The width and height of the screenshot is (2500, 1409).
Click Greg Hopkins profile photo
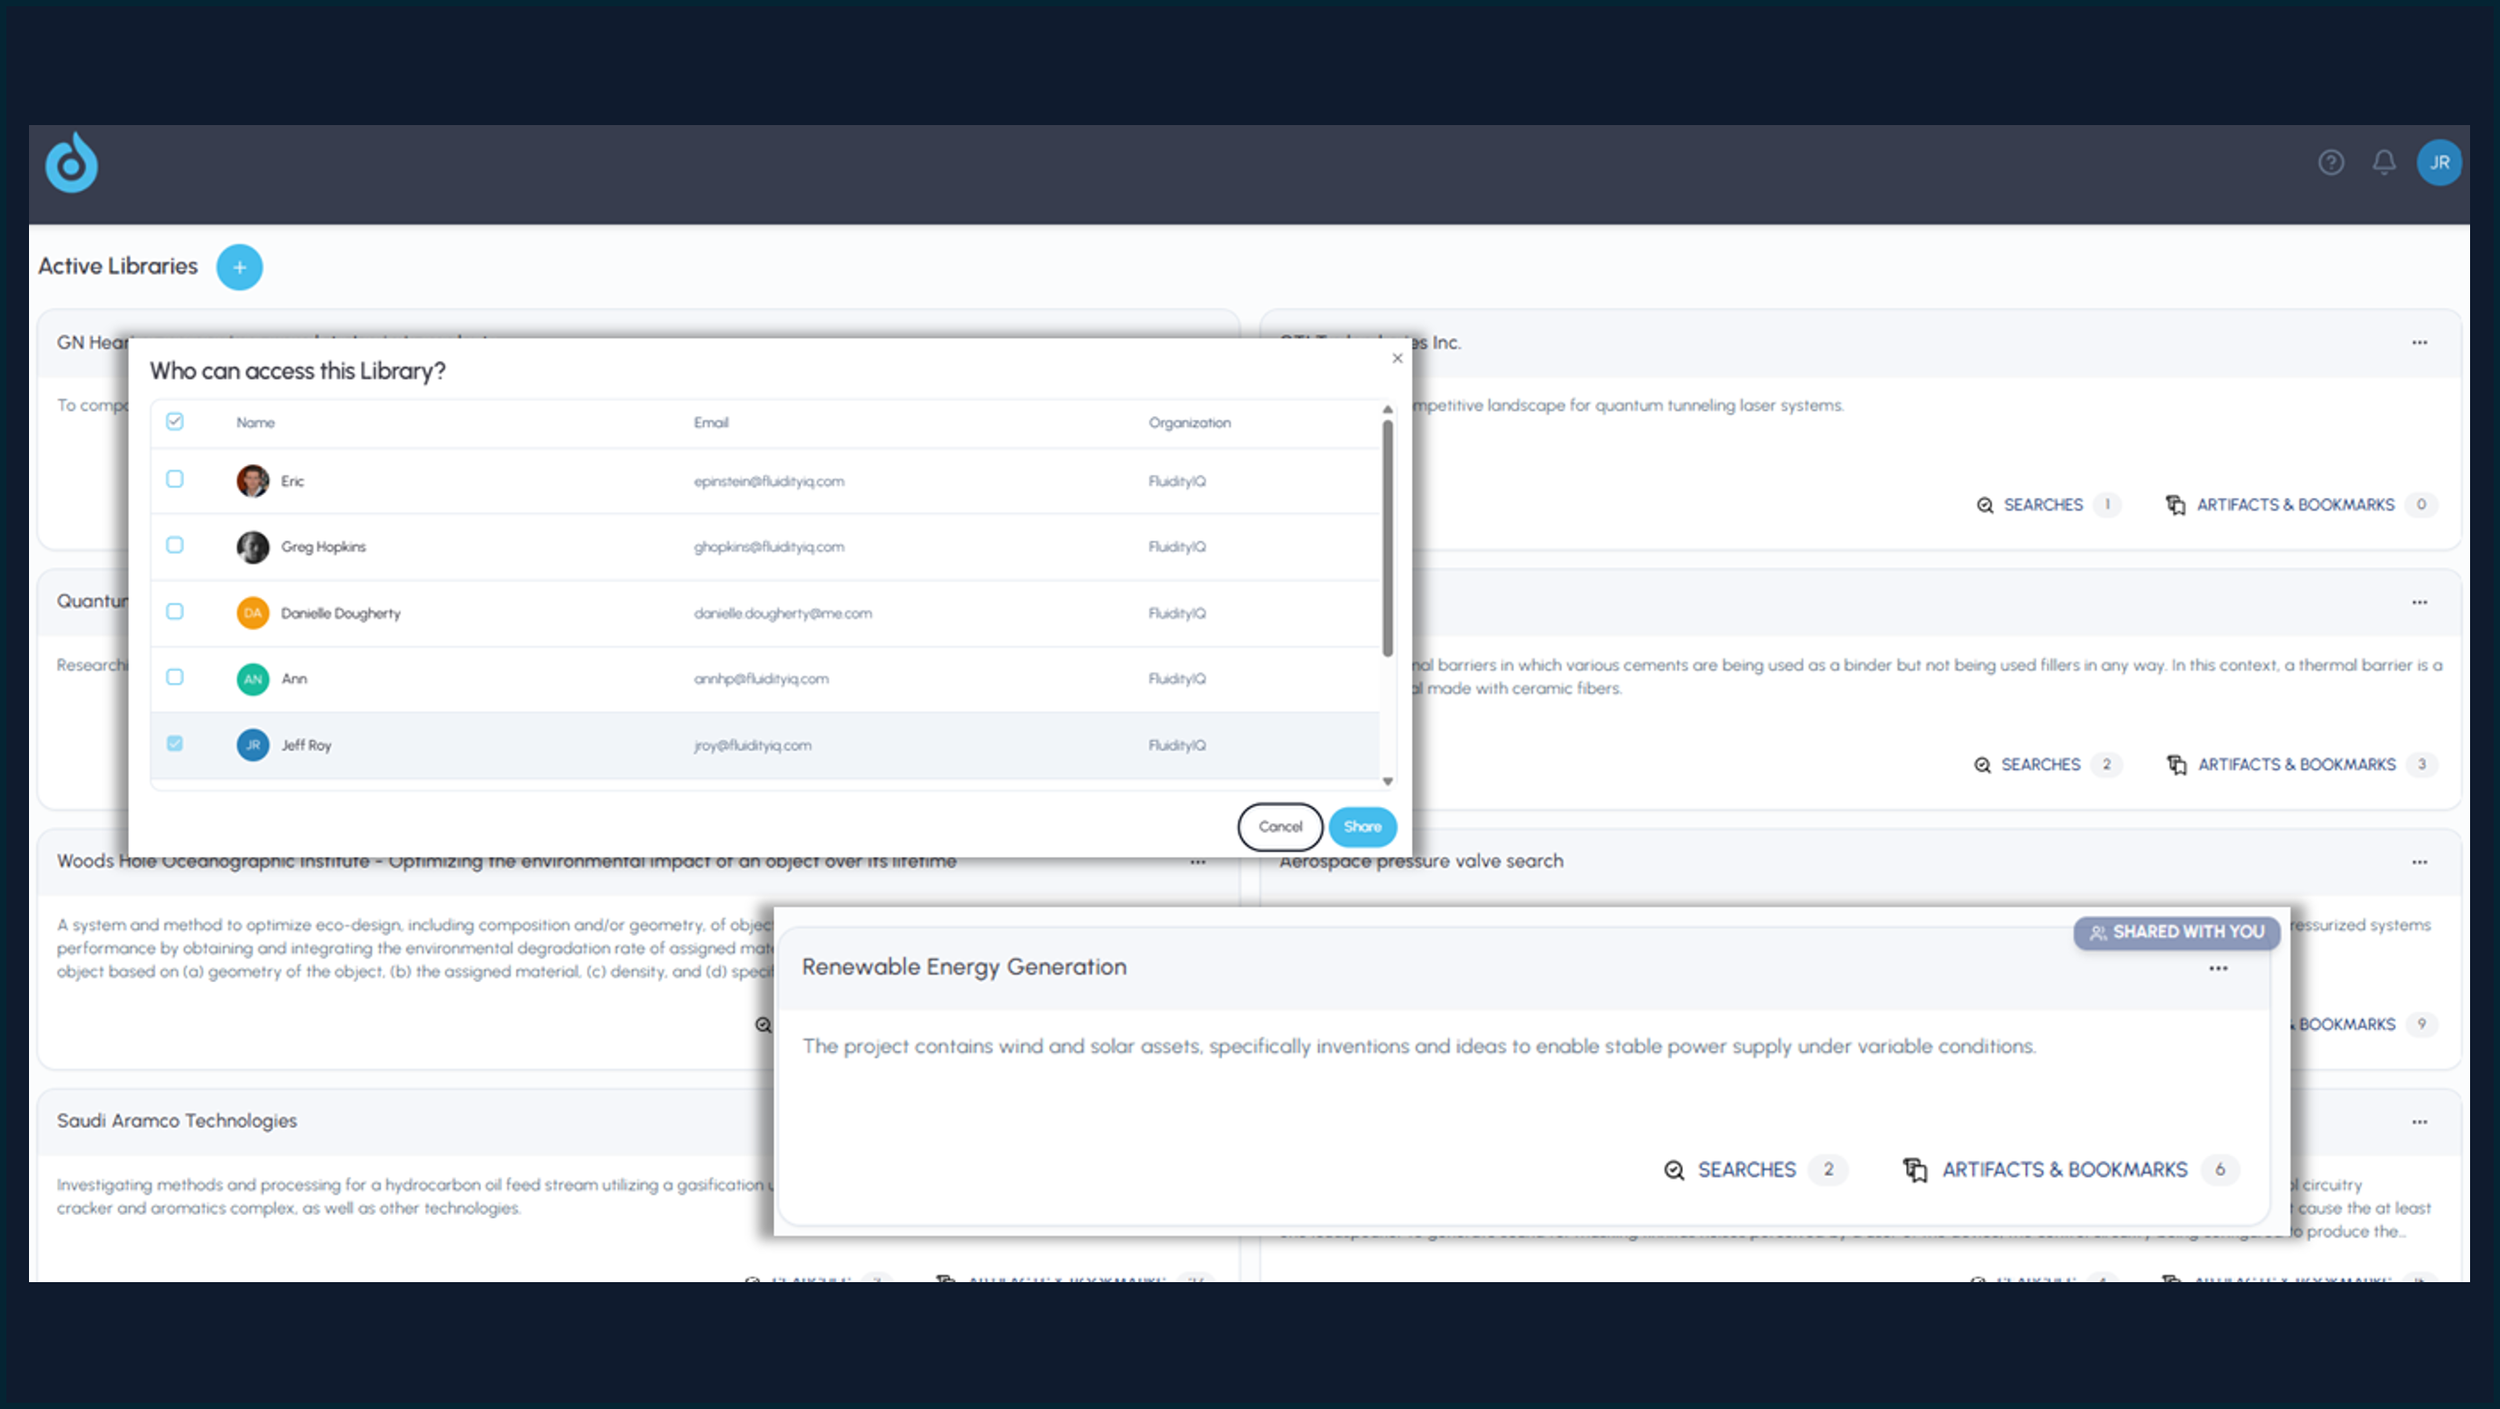pyautogui.click(x=253, y=547)
